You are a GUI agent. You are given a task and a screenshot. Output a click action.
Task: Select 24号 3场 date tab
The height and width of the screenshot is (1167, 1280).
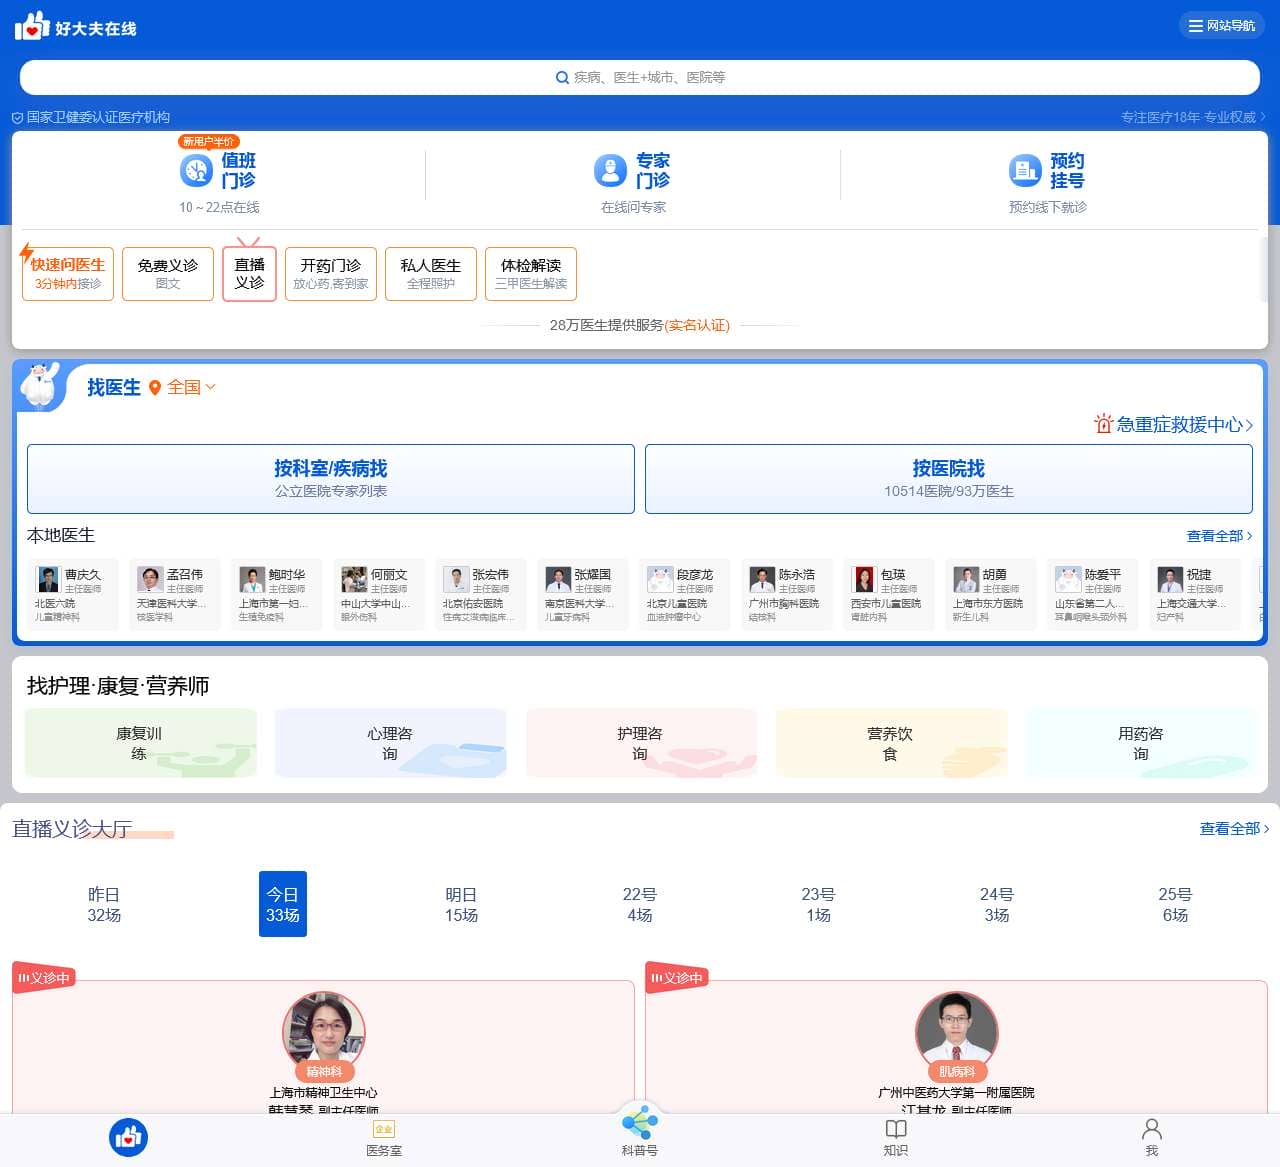point(997,904)
